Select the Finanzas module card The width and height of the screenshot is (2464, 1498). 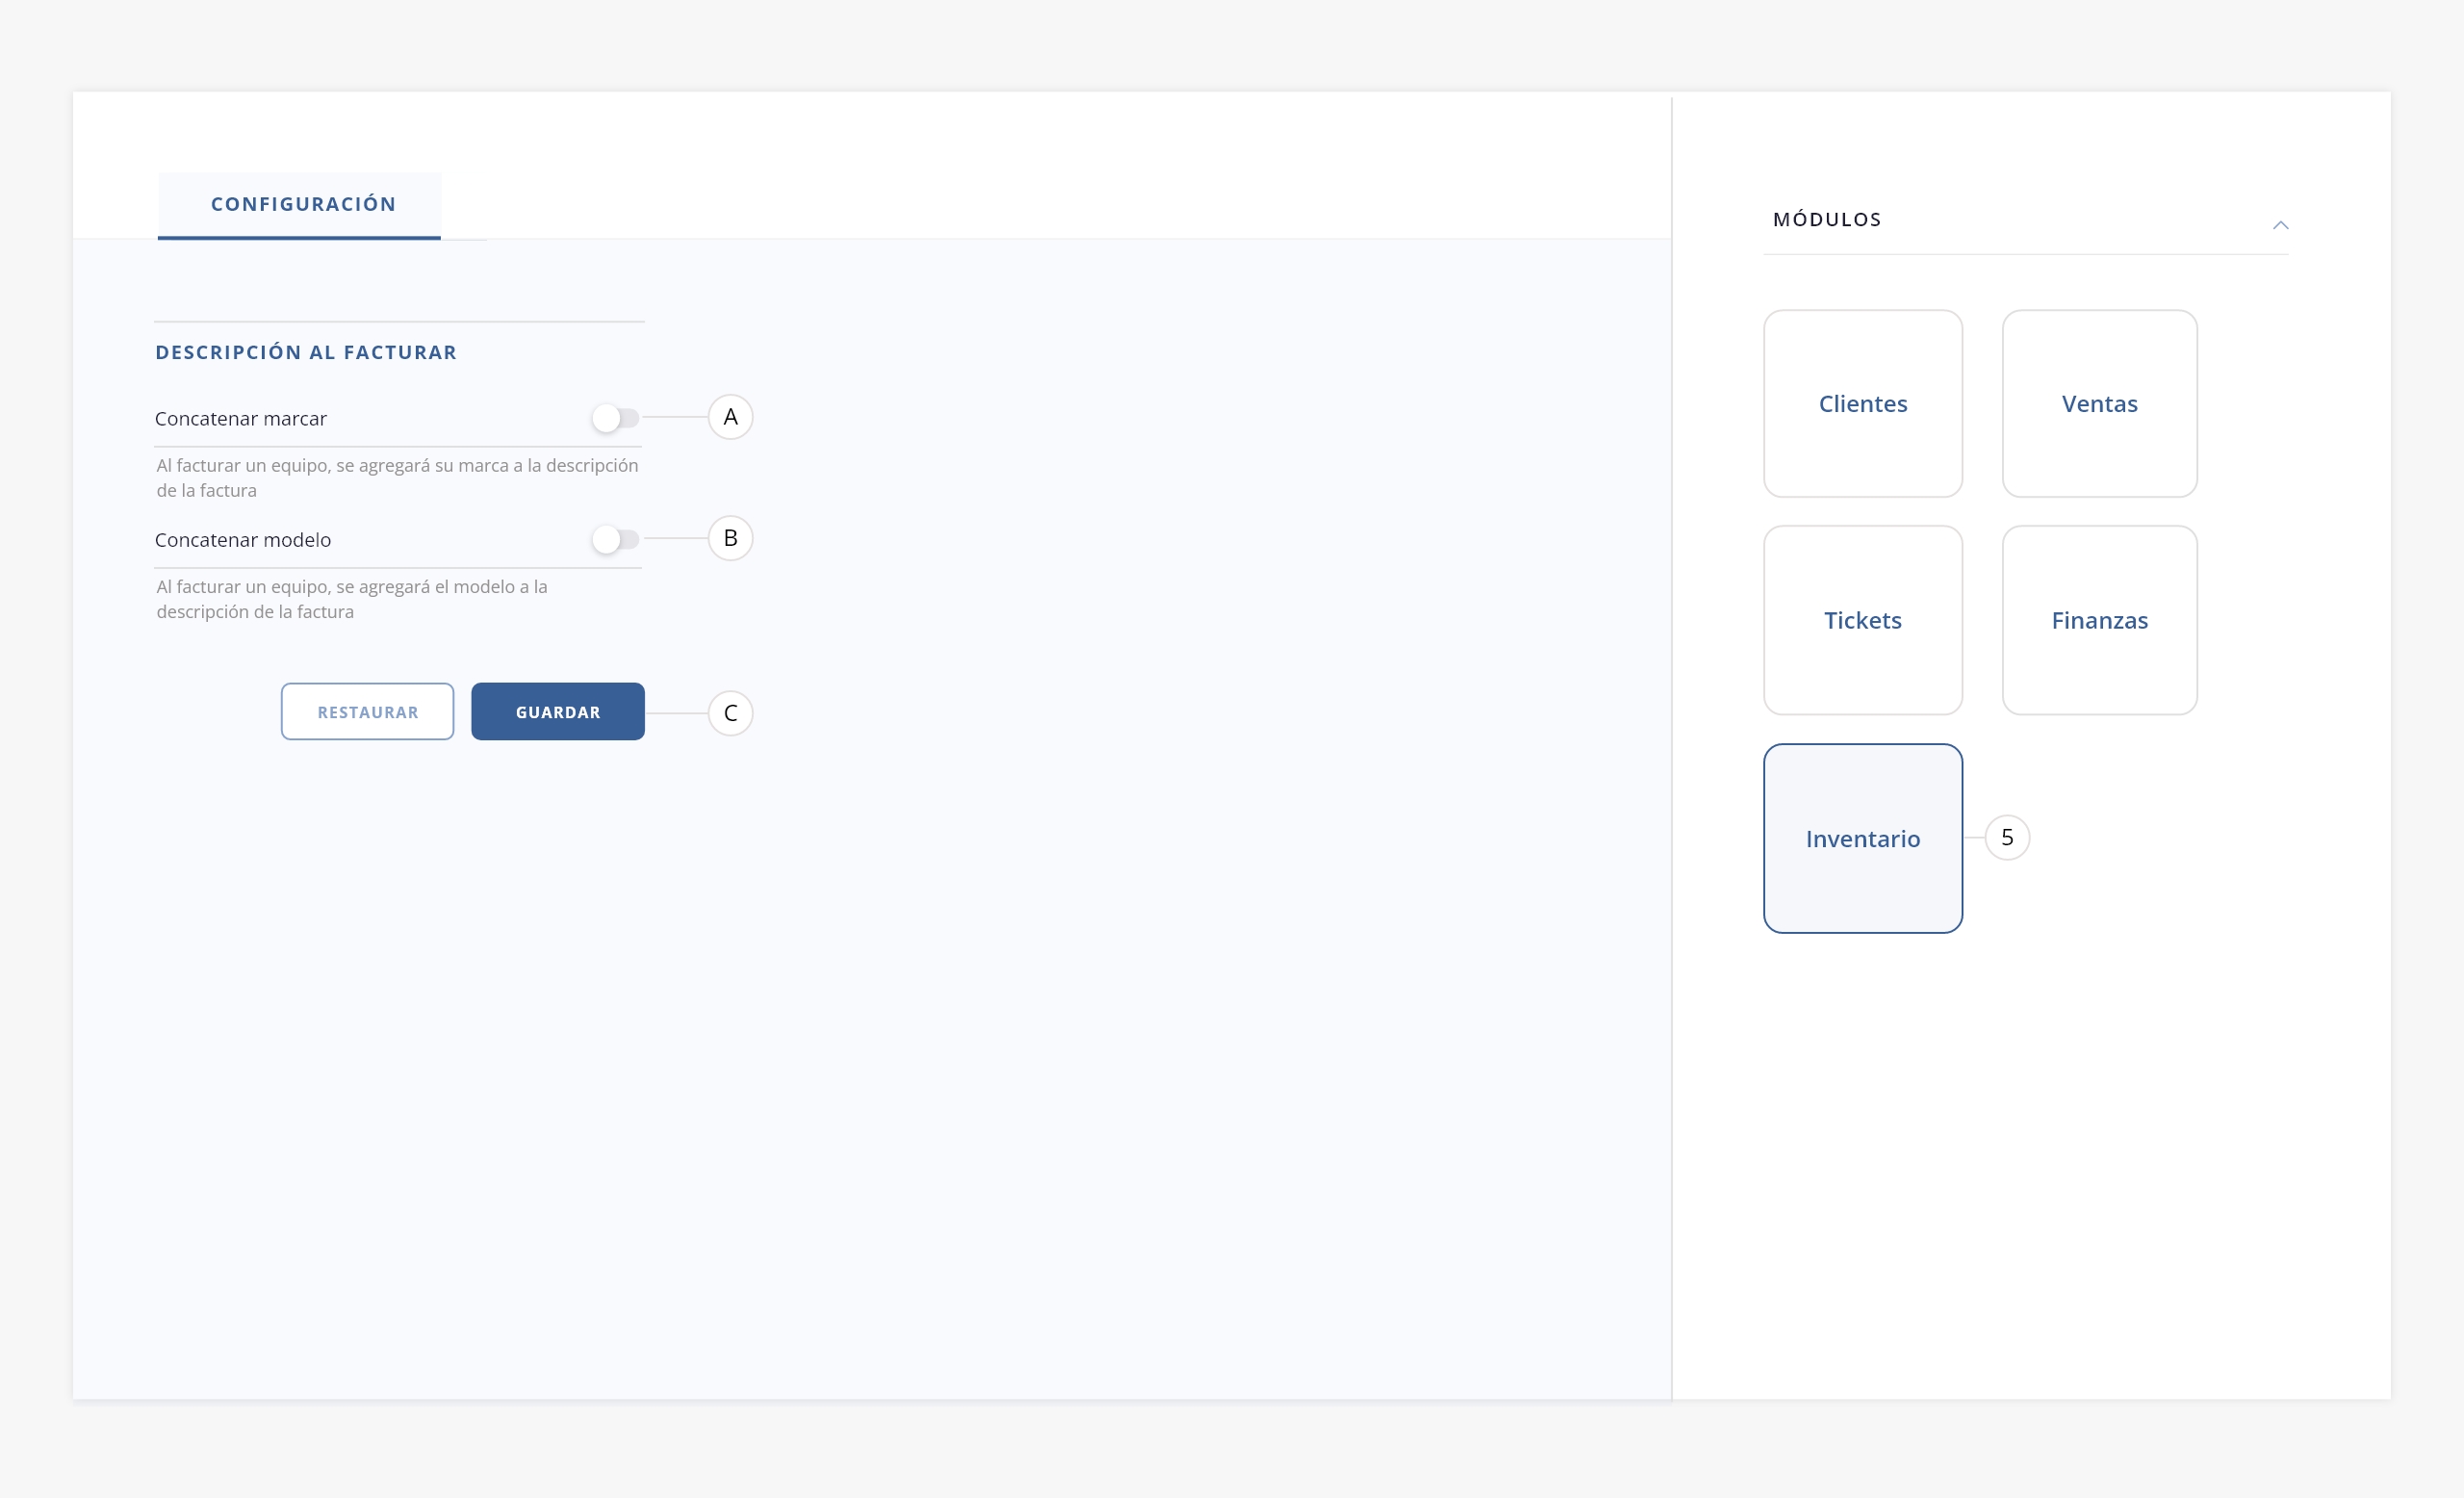2099,620
